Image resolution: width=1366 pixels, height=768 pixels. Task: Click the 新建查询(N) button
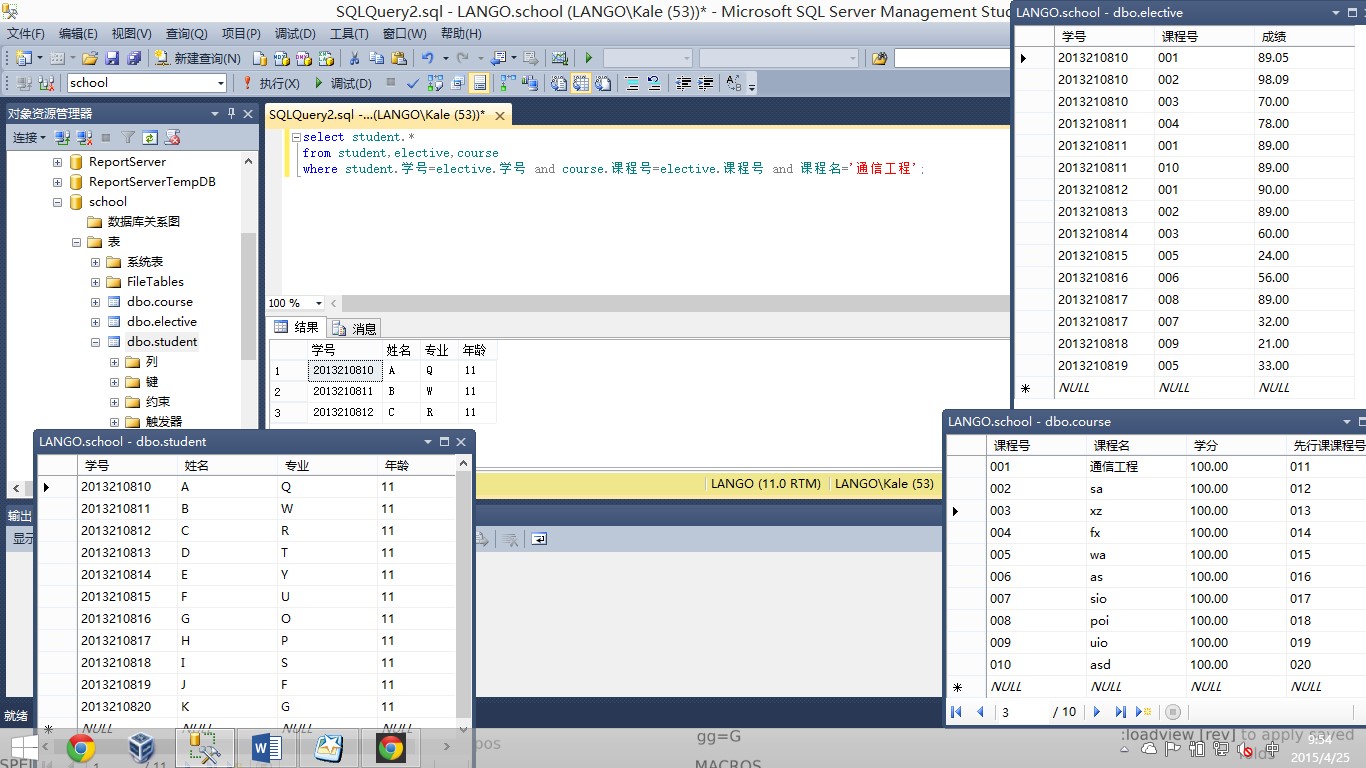(x=197, y=58)
